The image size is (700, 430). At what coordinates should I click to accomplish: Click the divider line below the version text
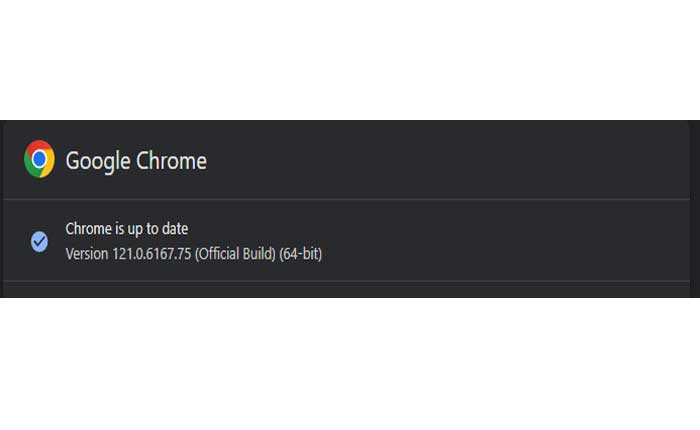[350, 281]
